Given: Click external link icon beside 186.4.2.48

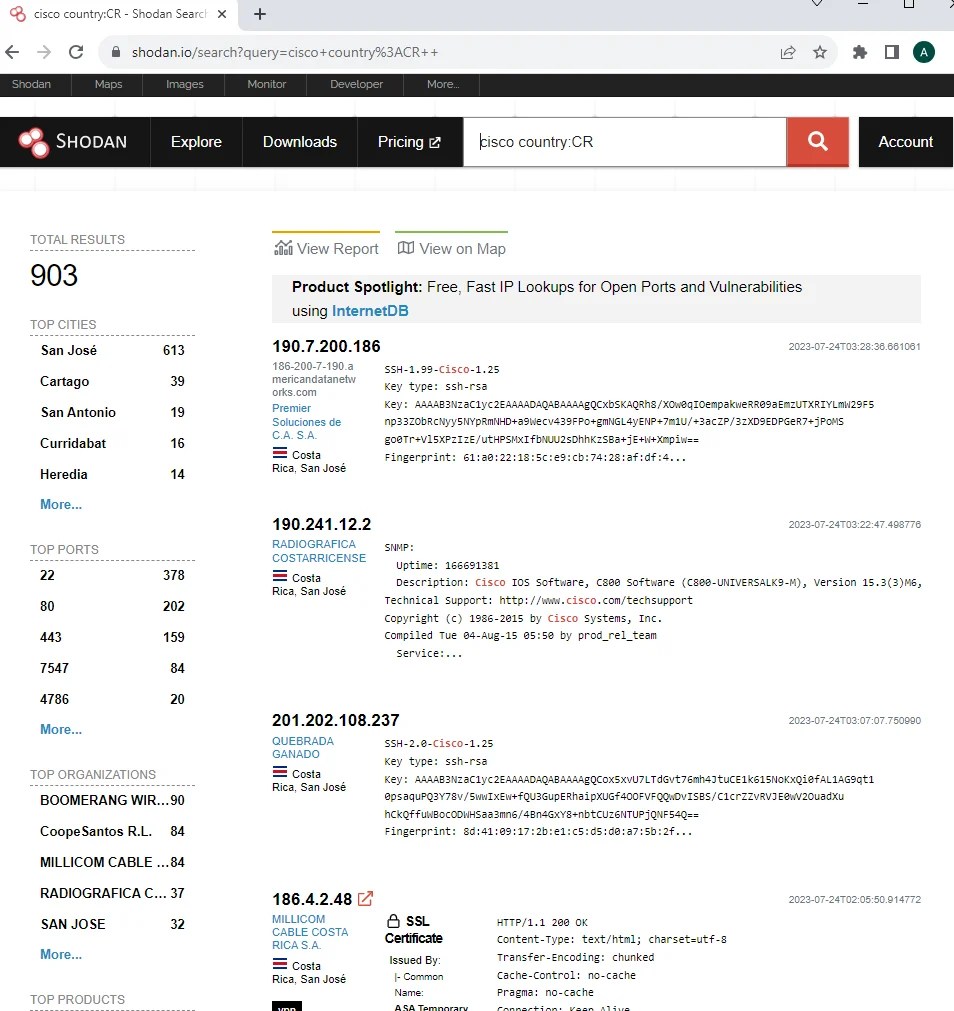Looking at the screenshot, I should pos(365,898).
